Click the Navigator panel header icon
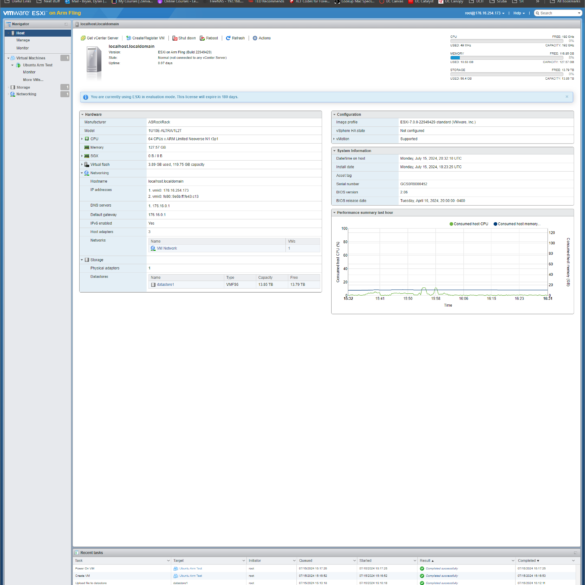585x585 pixels. pyautogui.click(x=9, y=24)
